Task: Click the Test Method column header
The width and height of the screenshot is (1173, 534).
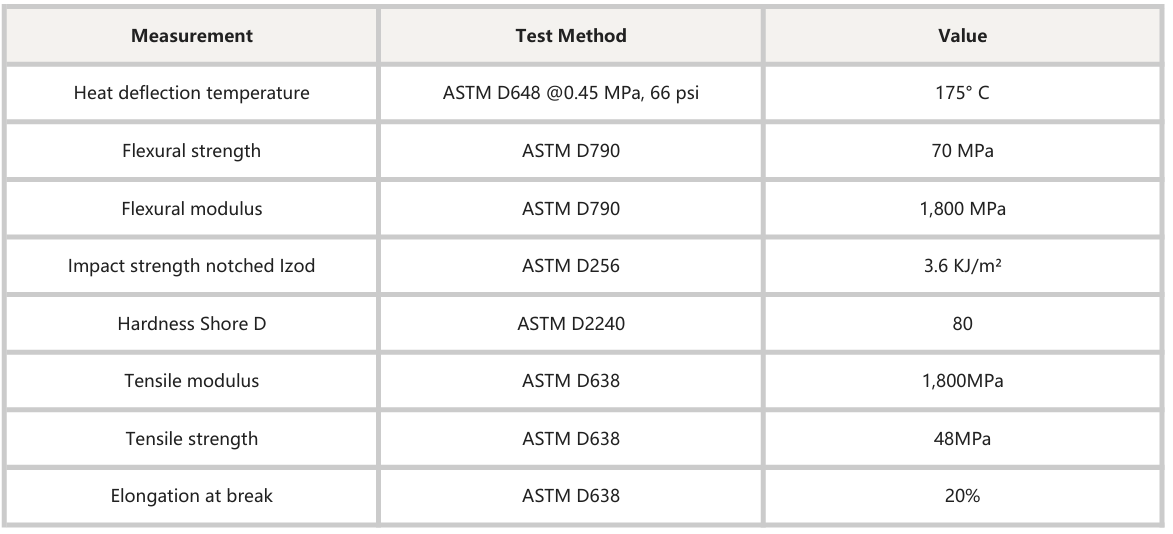Action: click(x=571, y=35)
